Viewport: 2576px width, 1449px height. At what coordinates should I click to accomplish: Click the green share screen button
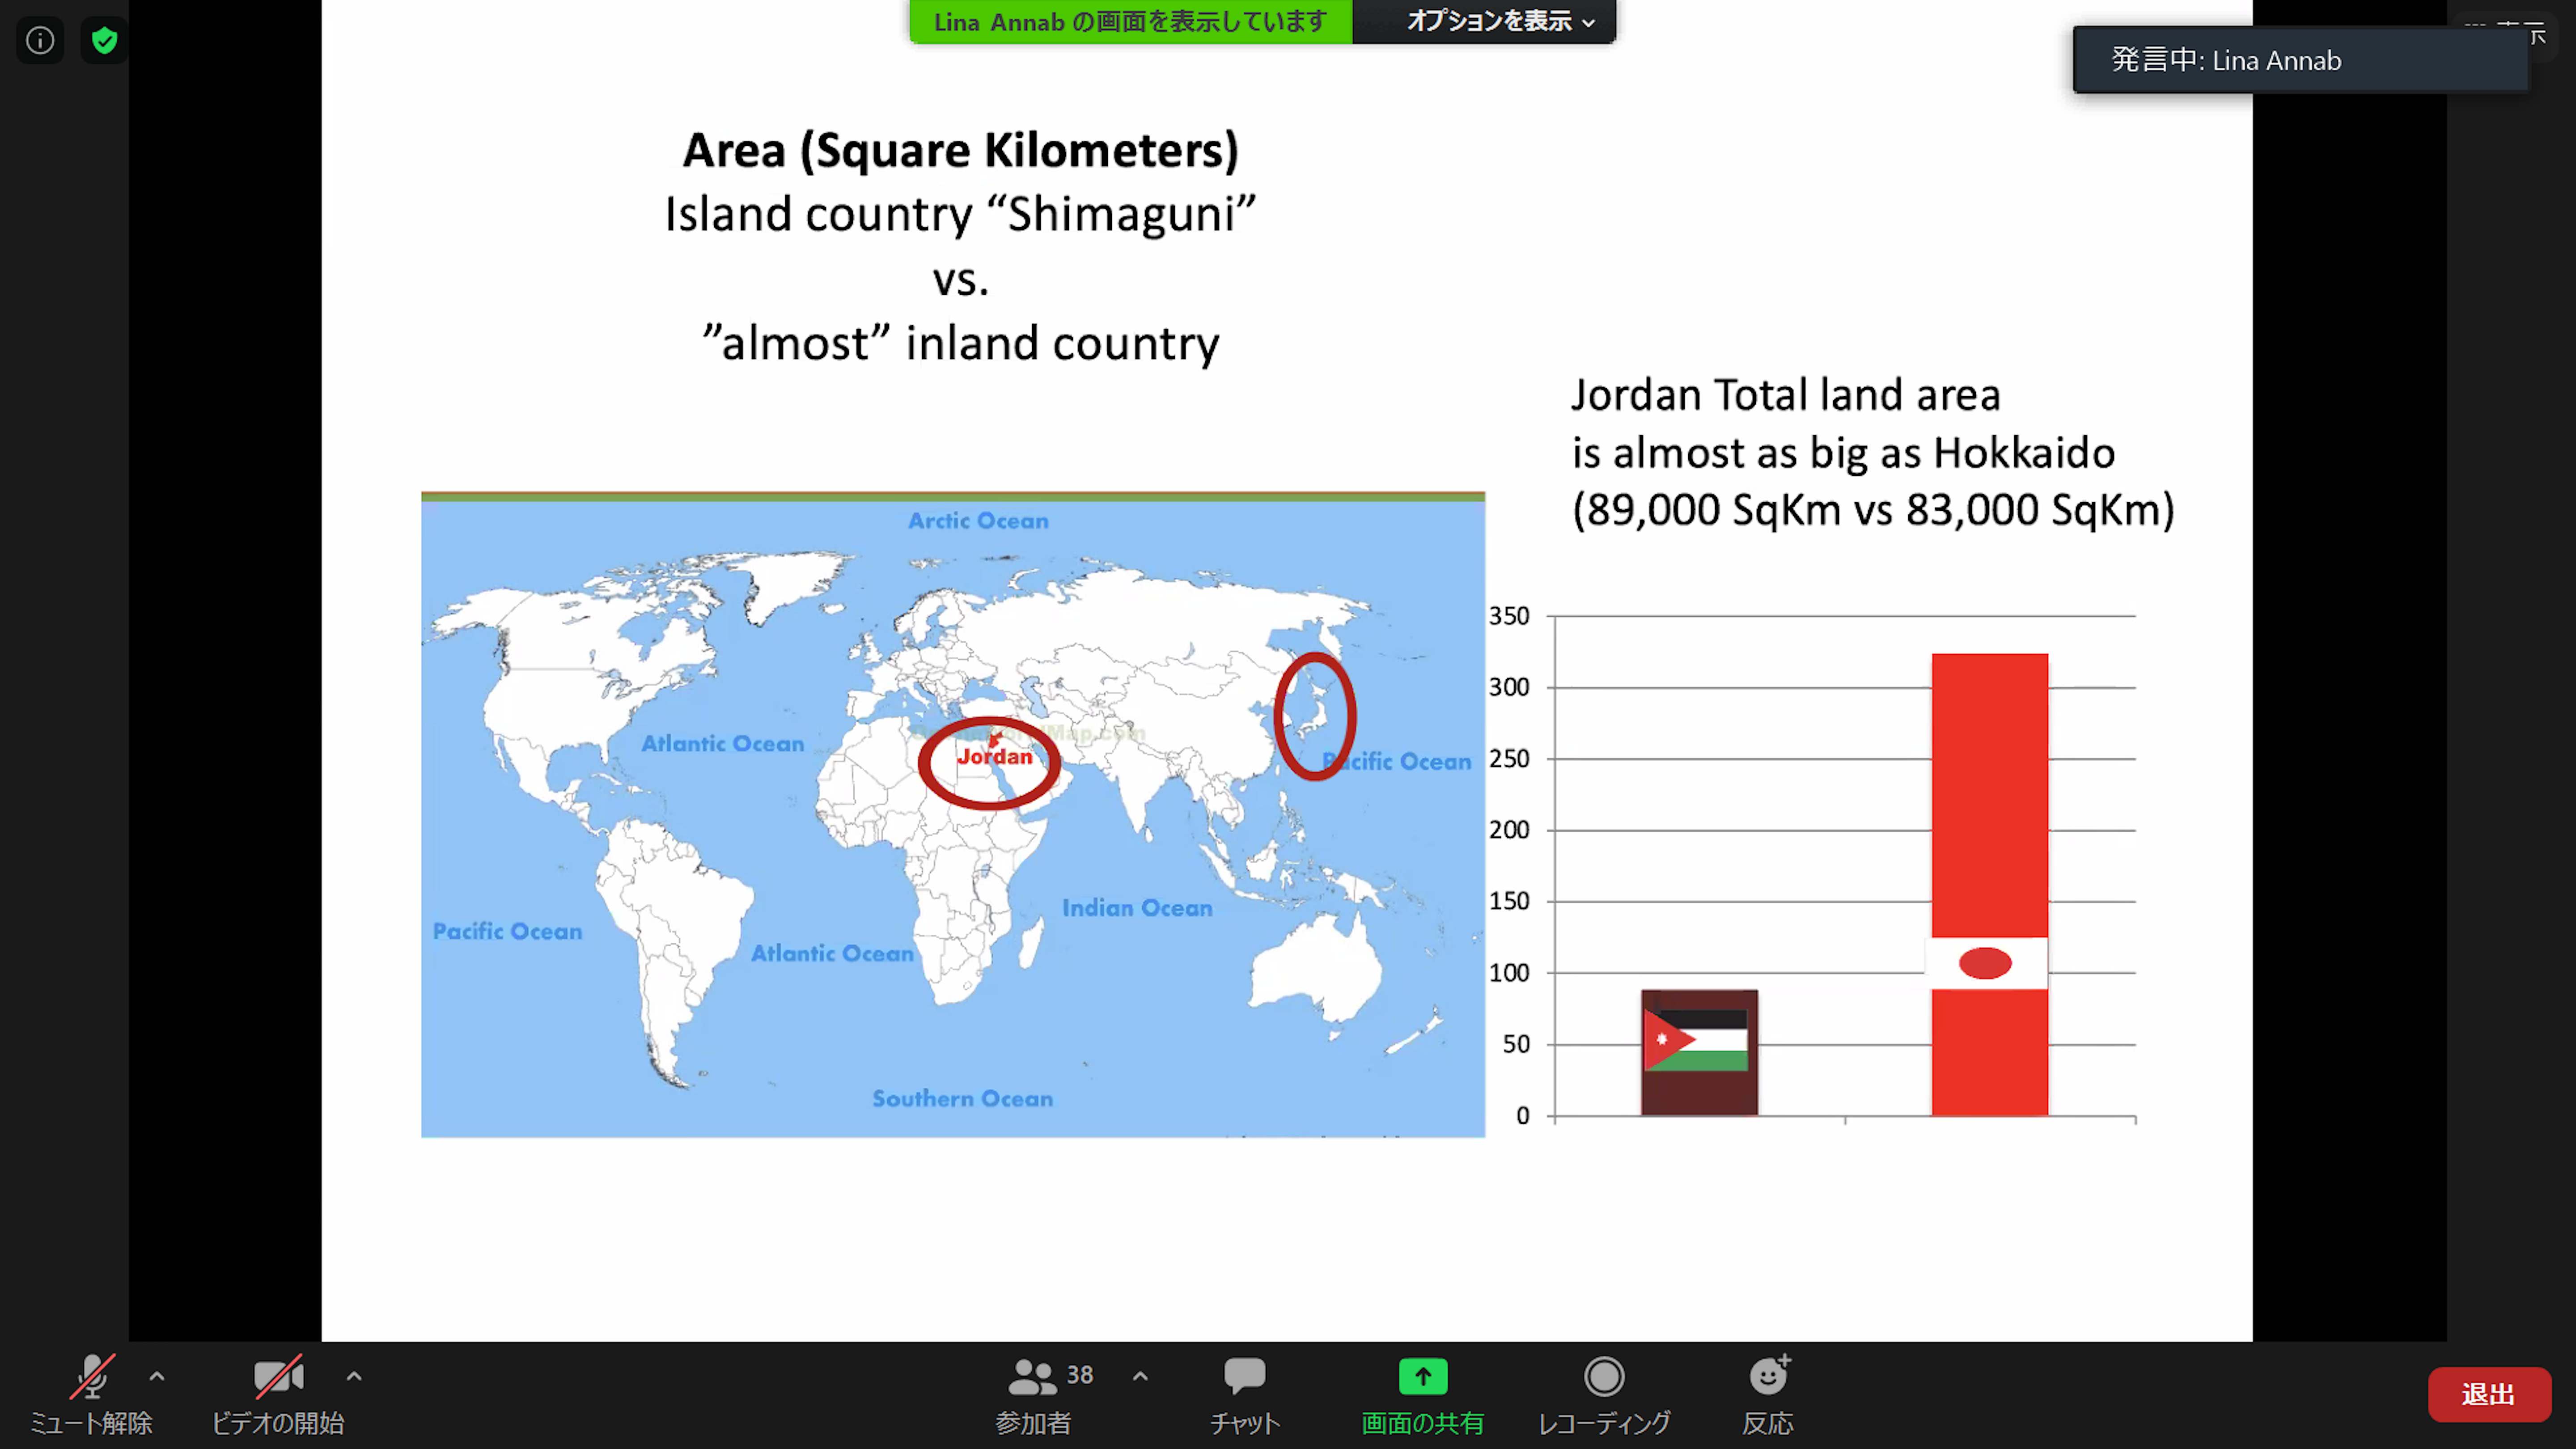pos(1423,1396)
